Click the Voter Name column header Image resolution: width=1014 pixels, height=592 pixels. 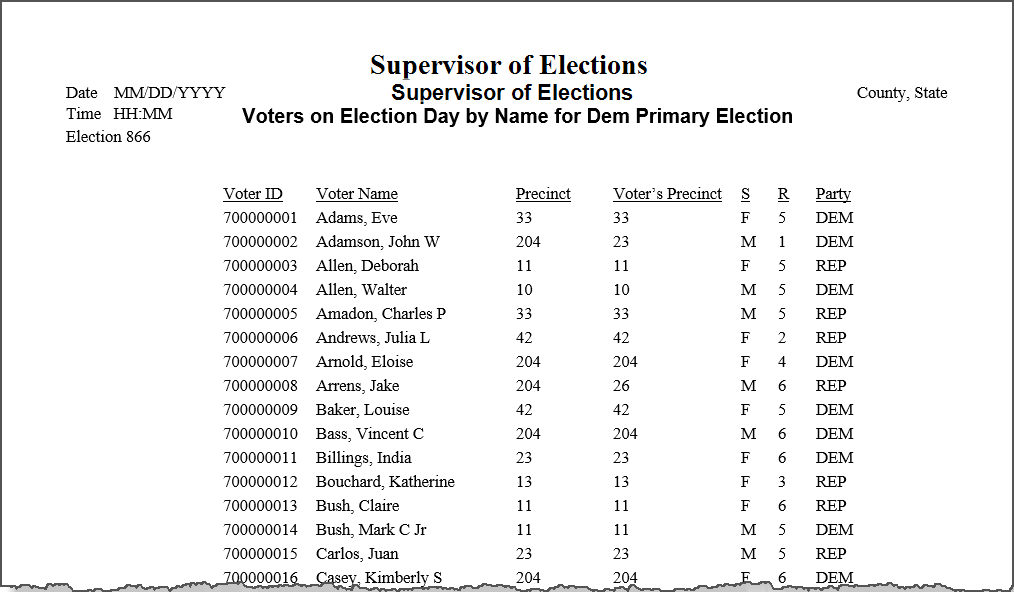point(357,194)
